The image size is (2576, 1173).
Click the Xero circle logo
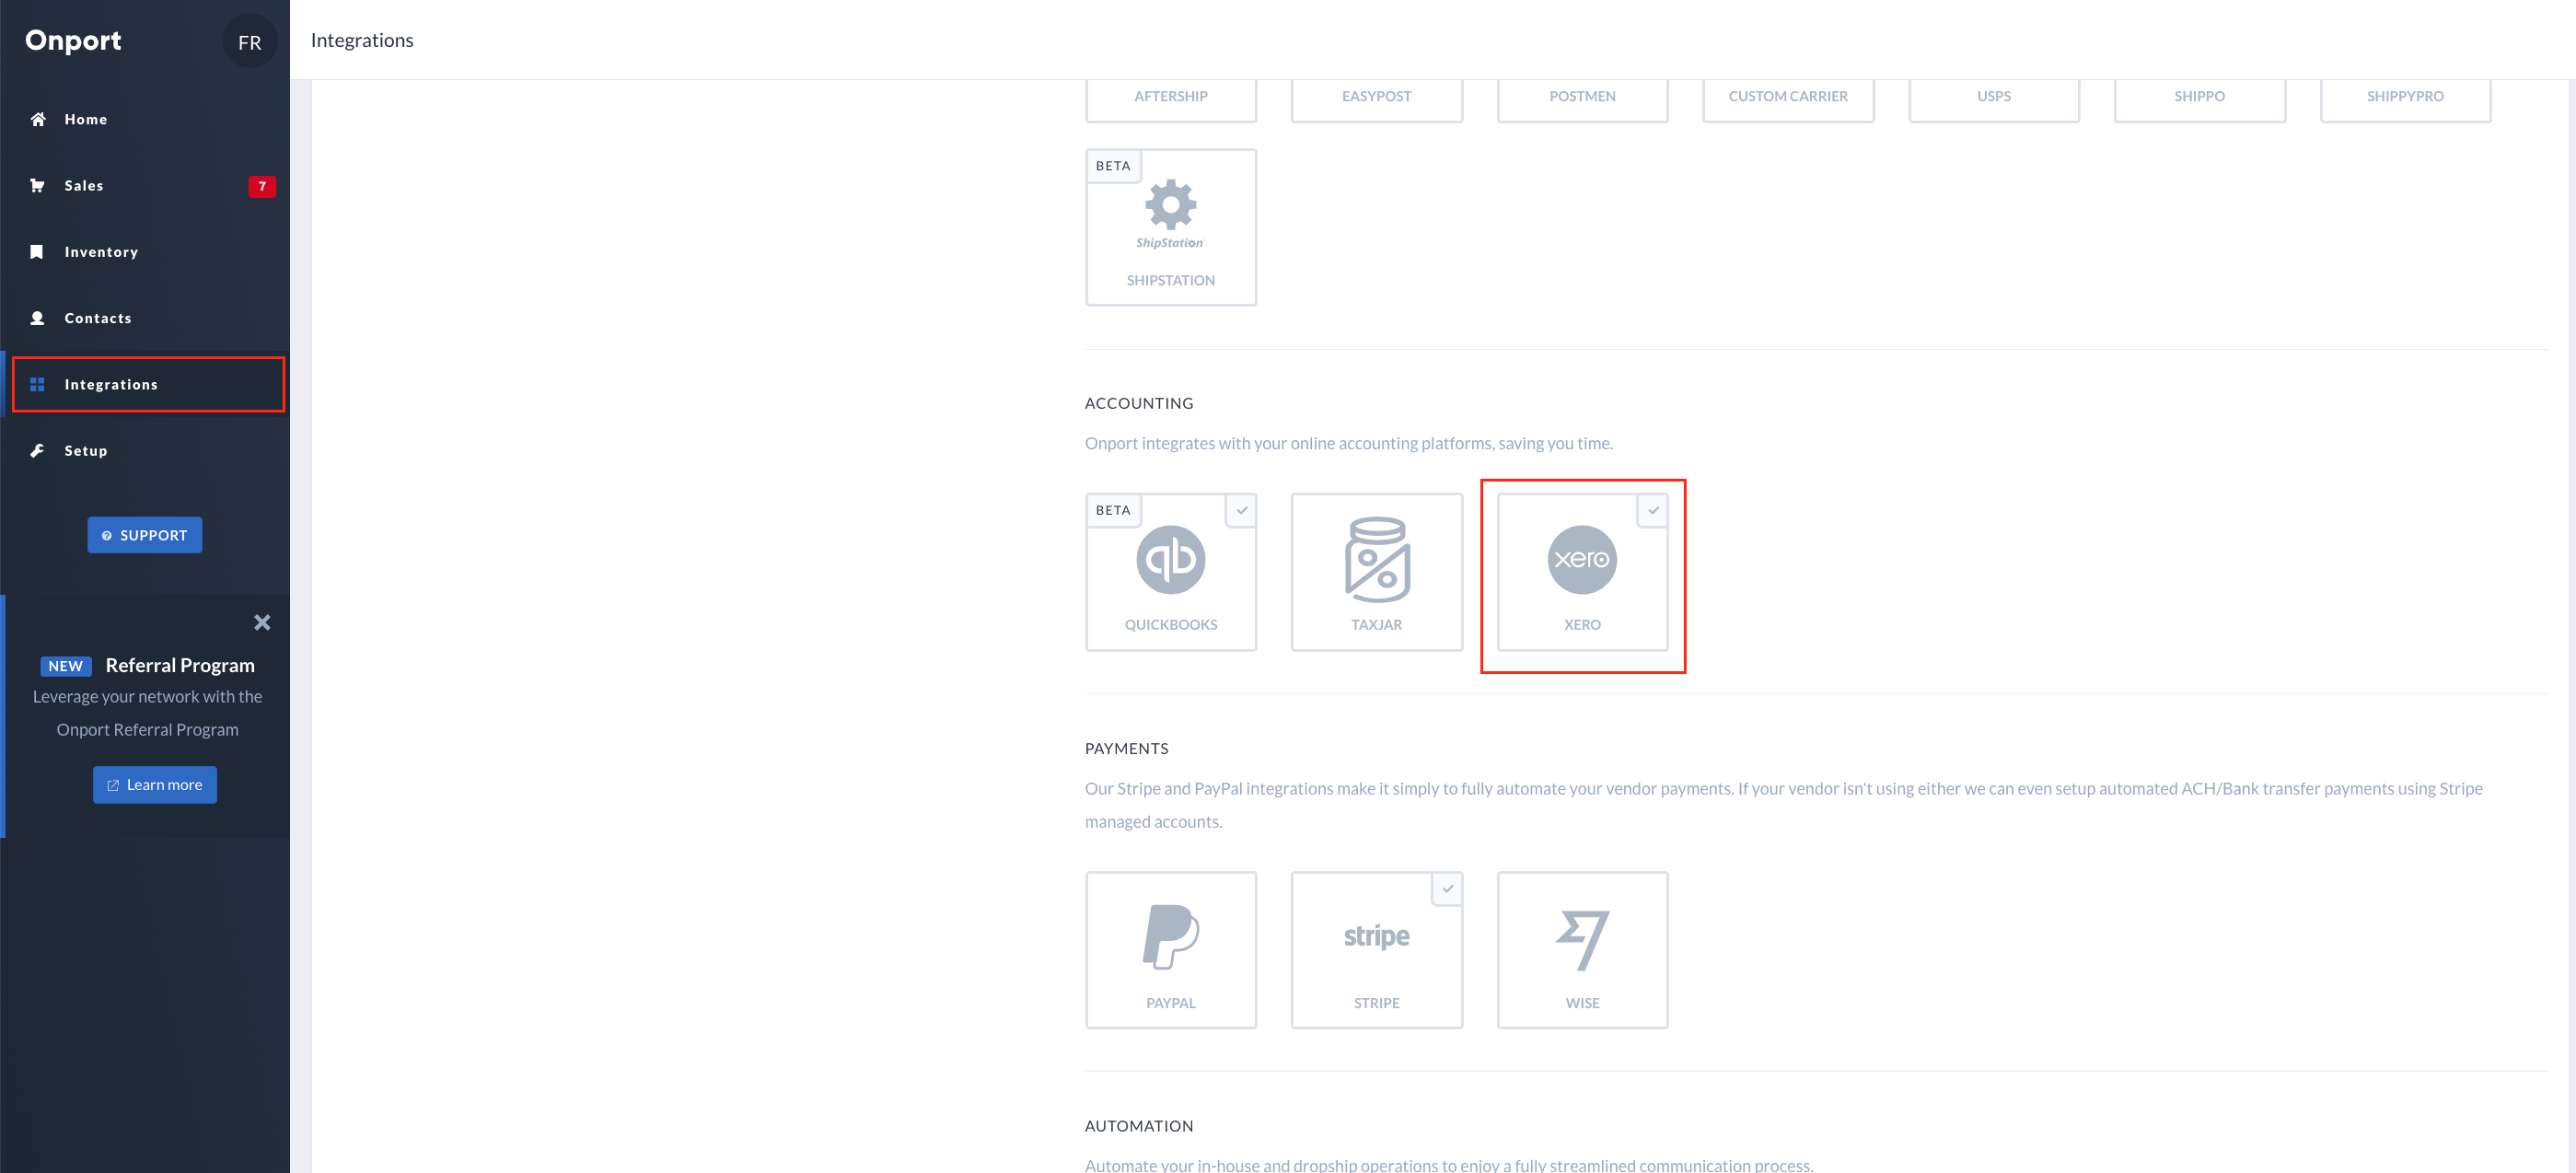[x=1582, y=559]
